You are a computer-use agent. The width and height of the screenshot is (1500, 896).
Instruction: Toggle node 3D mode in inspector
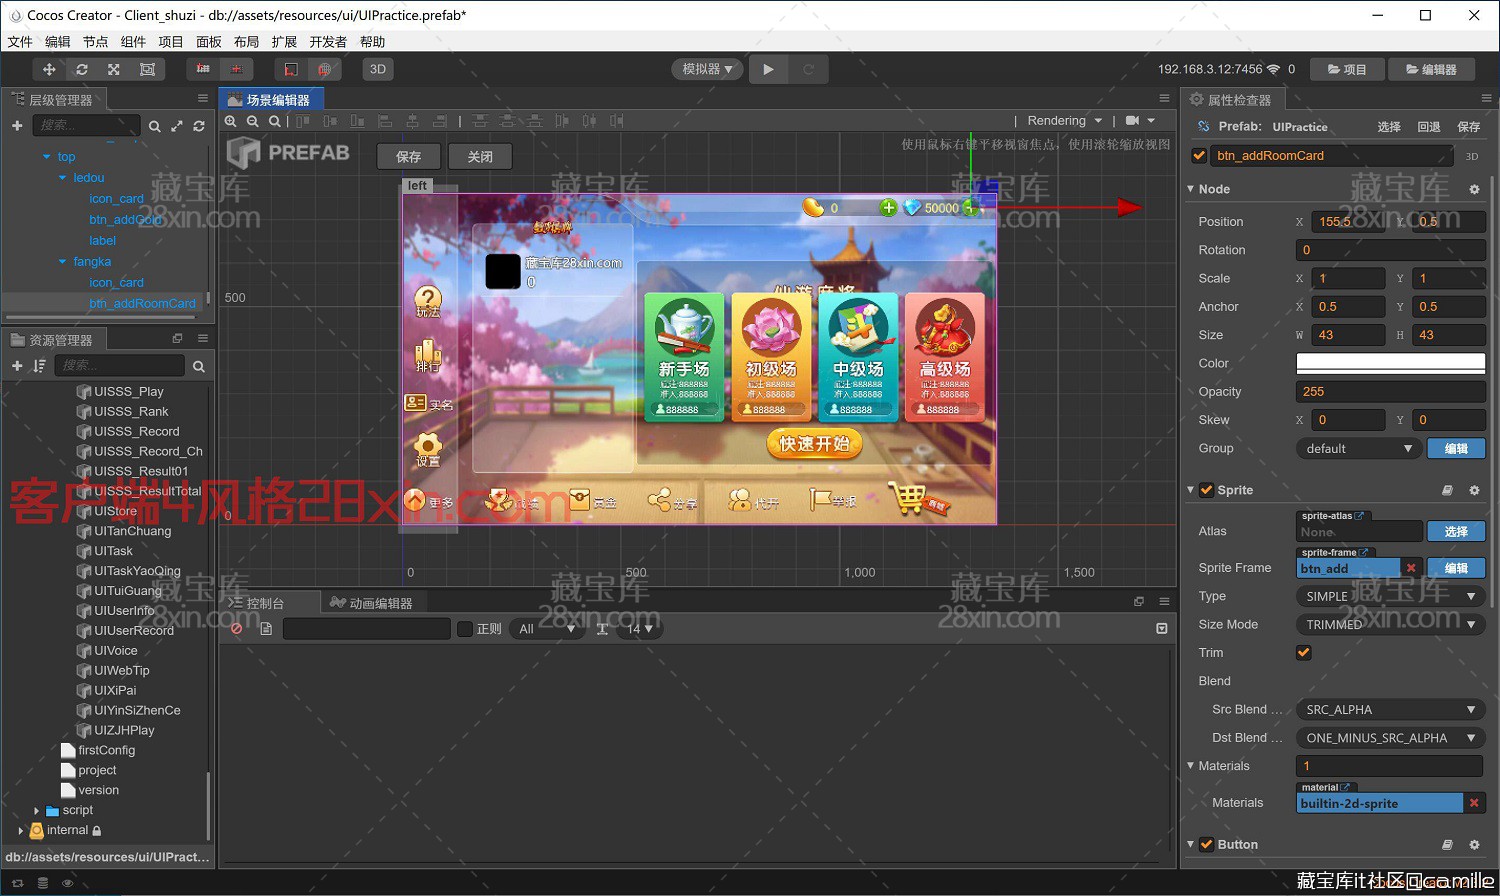[1472, 156]
